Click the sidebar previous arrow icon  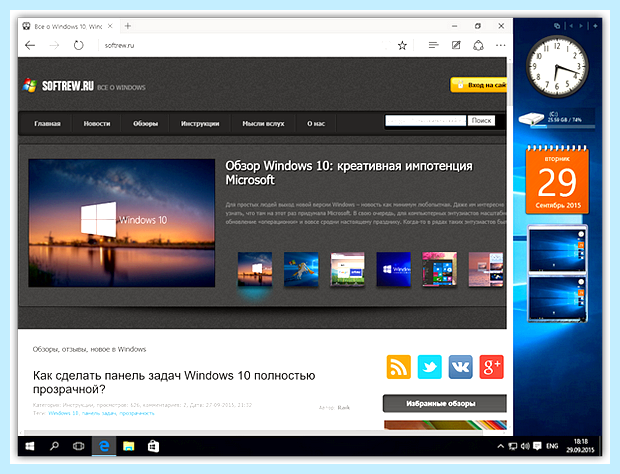pos(571,26)
